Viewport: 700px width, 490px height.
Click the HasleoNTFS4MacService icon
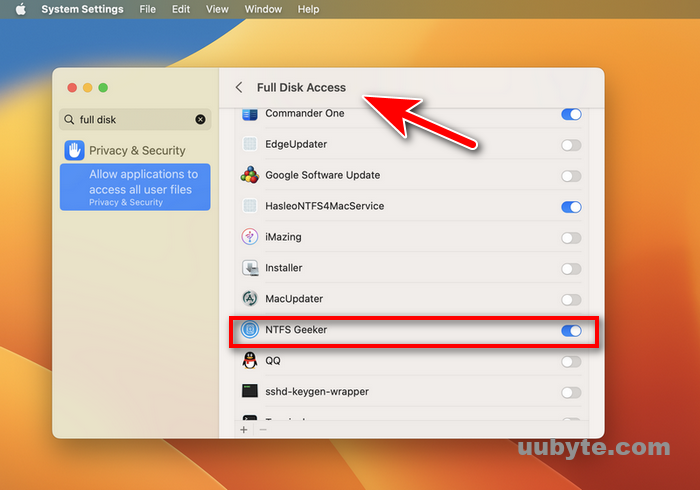click(x=250, y=206)
